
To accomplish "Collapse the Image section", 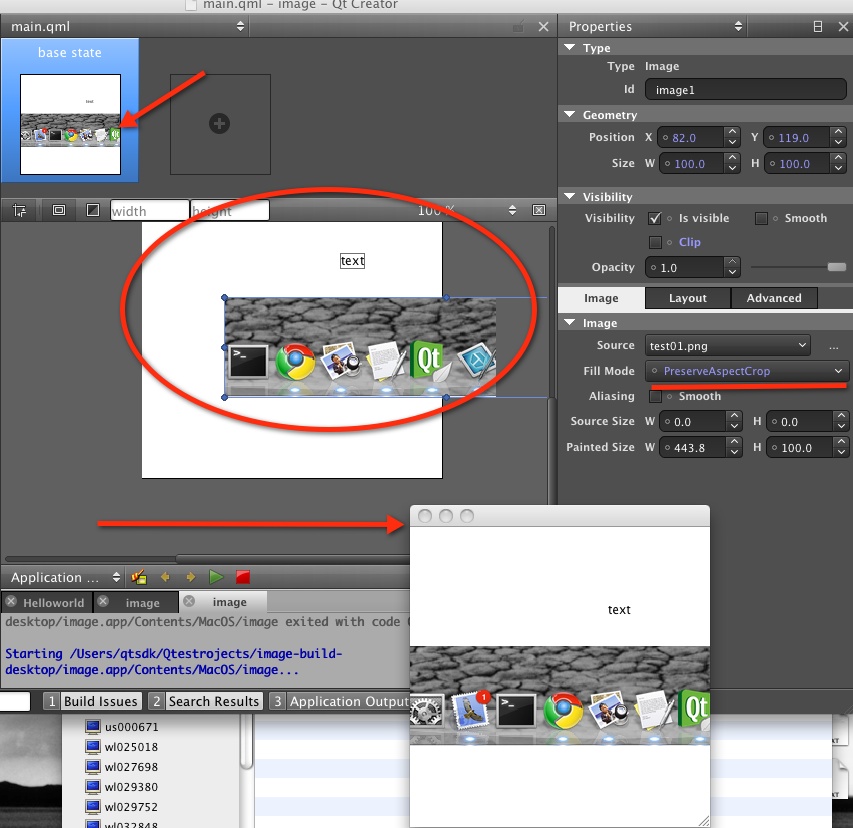I will (570, 323).
